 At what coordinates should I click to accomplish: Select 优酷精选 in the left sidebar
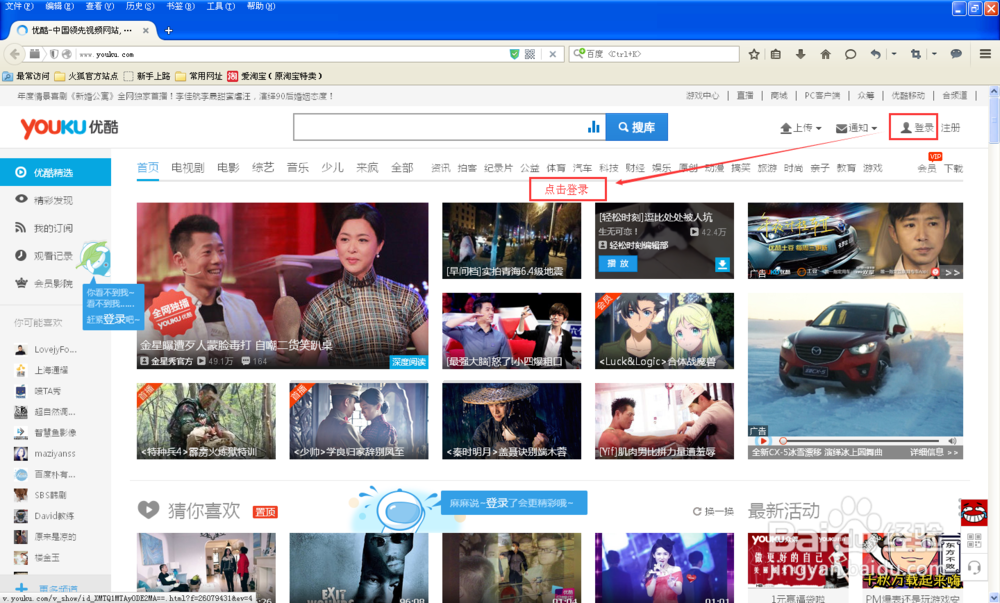(55, 172)
